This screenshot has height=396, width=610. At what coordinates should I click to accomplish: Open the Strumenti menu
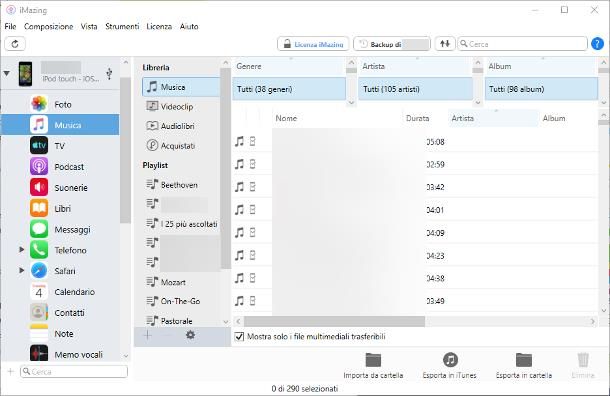click(x=122, y=26)
